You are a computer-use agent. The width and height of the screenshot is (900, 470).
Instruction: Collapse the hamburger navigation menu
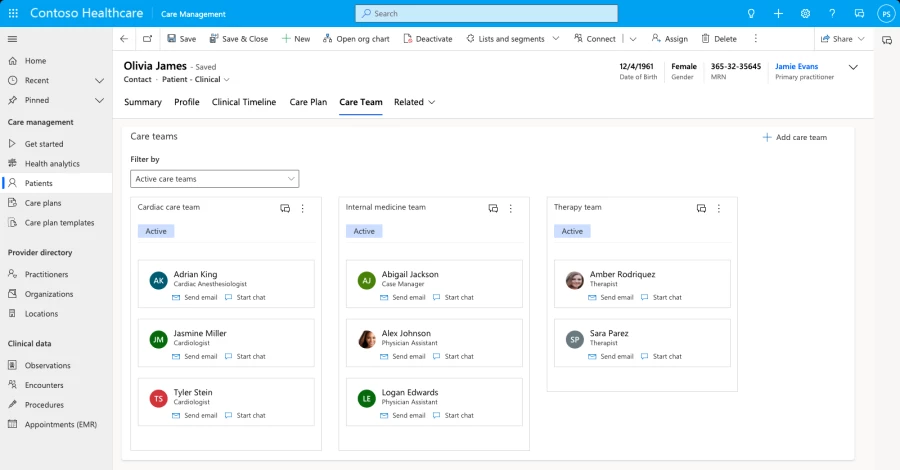[x=12, y=39]
